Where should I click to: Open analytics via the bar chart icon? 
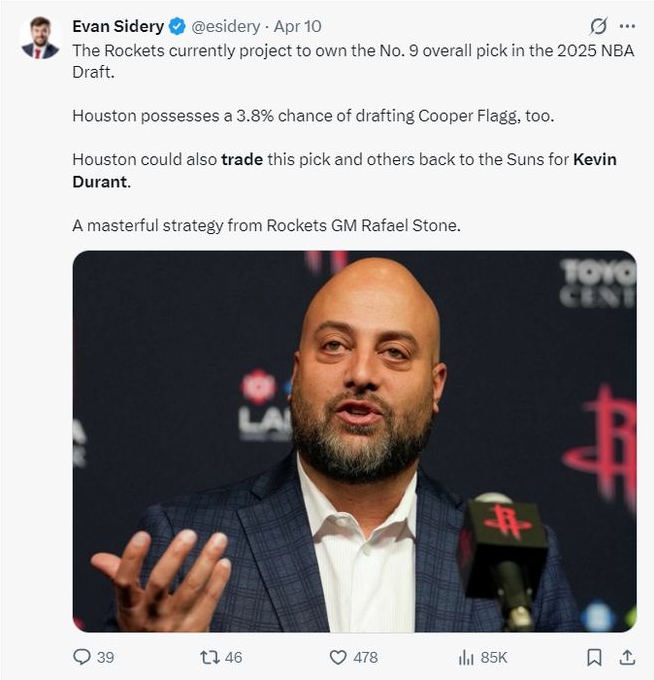[x=466, y=657]
